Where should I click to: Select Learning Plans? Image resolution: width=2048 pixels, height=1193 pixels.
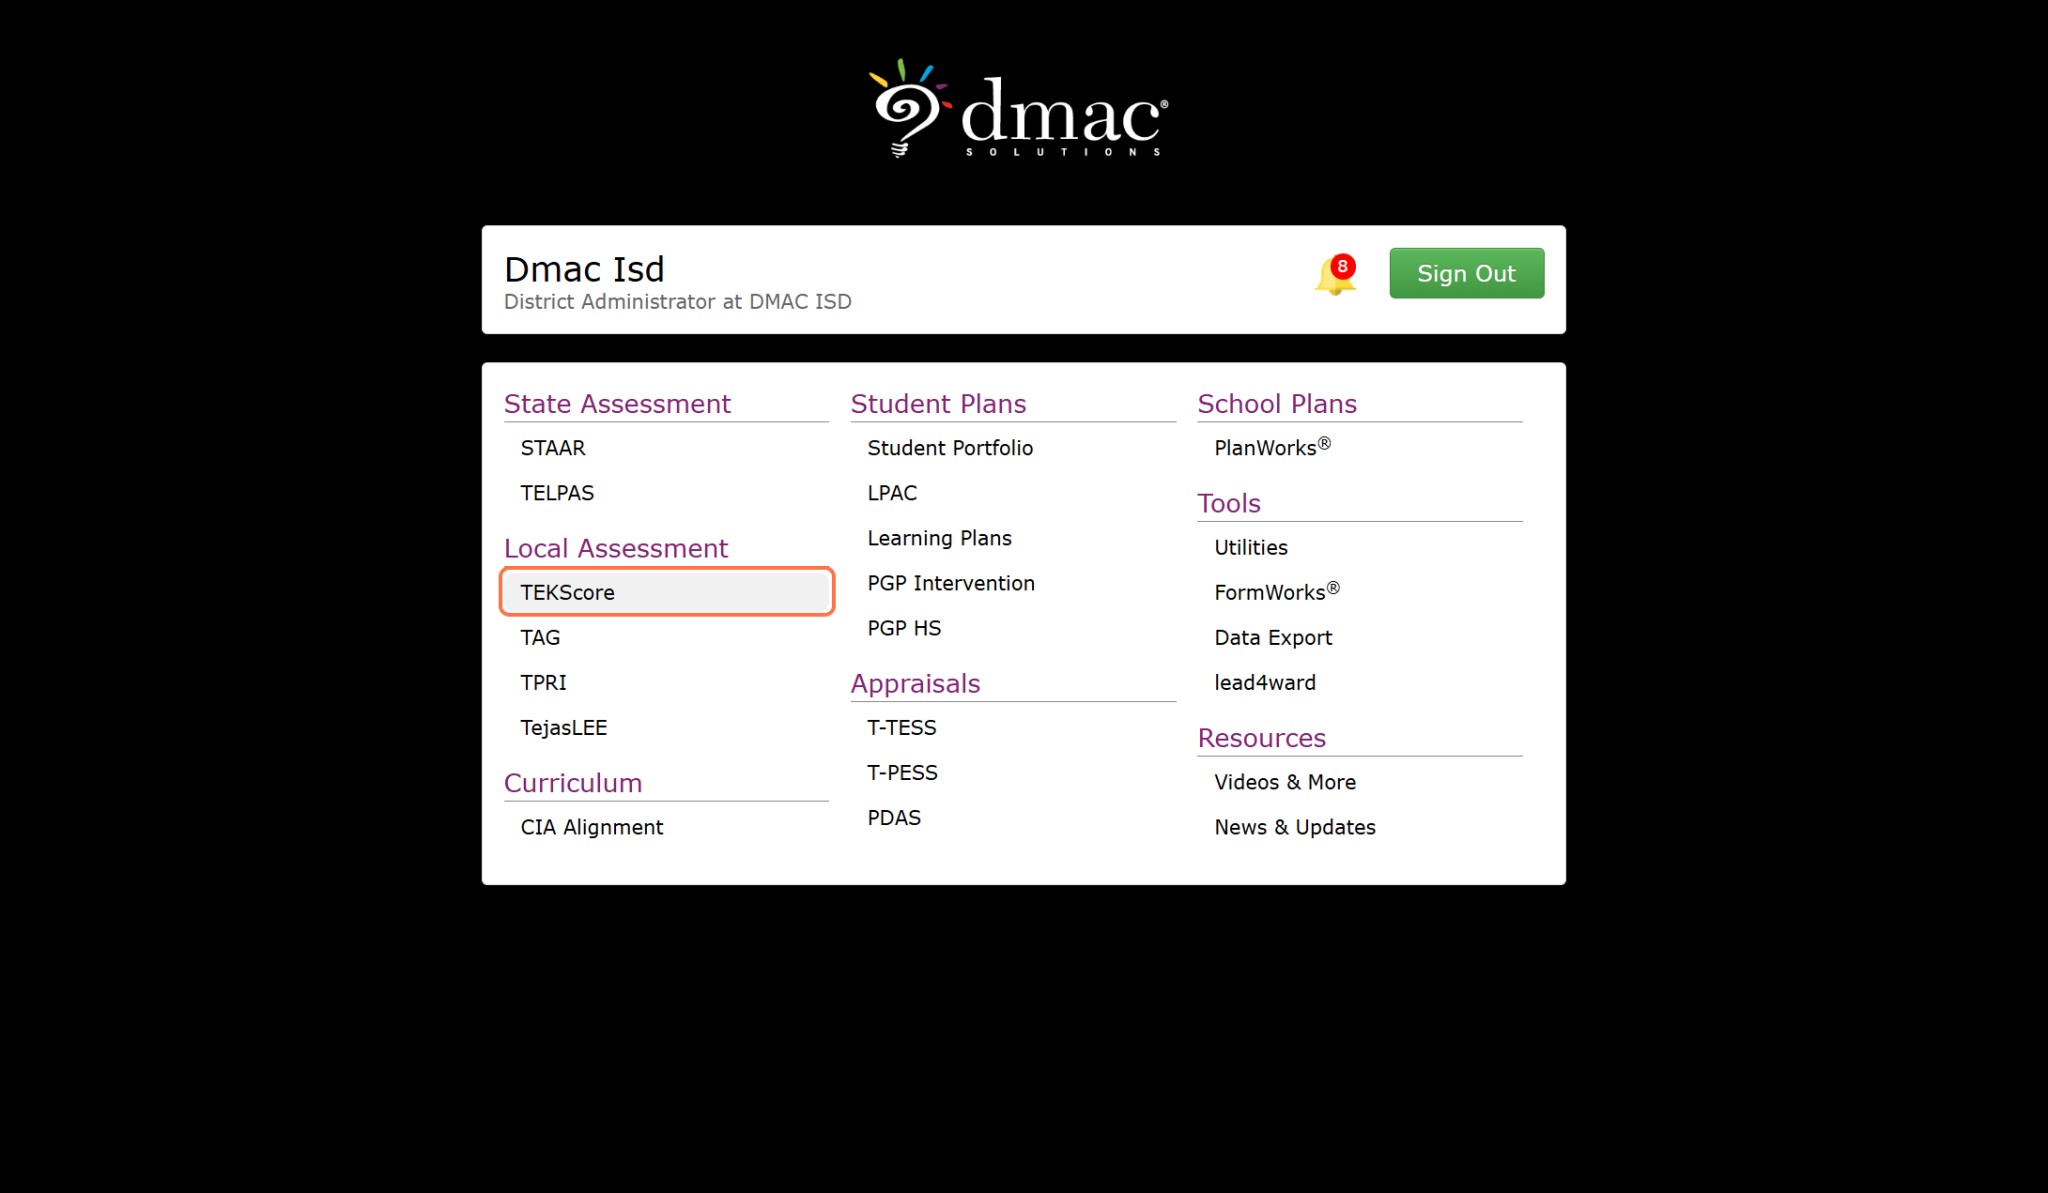tap(939, 538)
